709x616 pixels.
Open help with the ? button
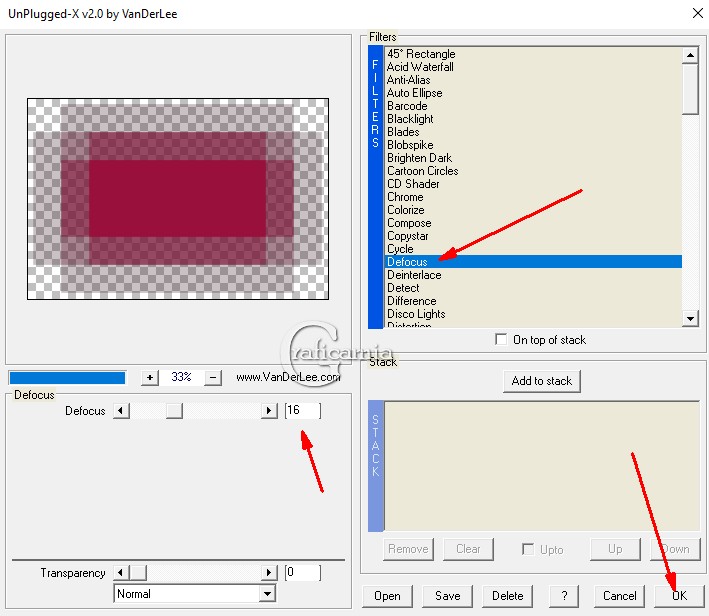(x=564, y=596)
